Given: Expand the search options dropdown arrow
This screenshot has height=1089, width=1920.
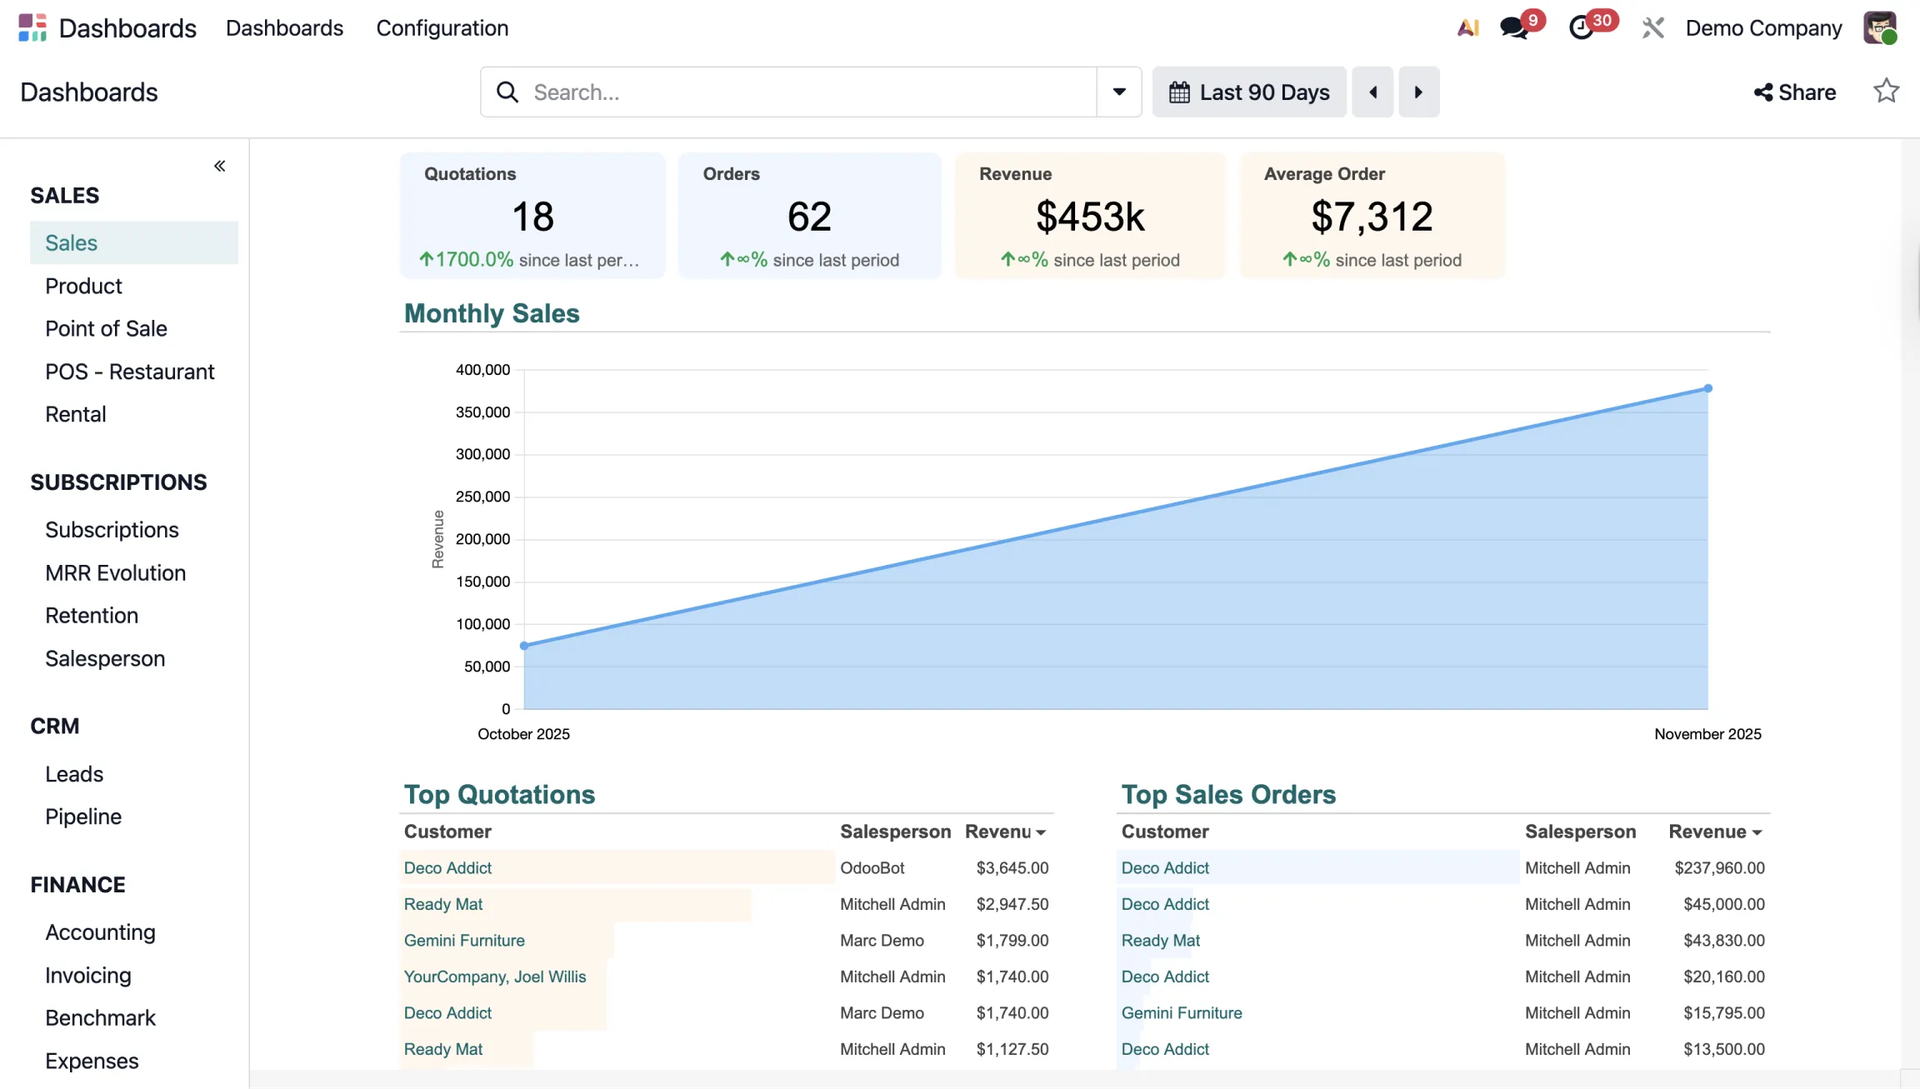Looking at the screenshot, I should (1119, 92).
